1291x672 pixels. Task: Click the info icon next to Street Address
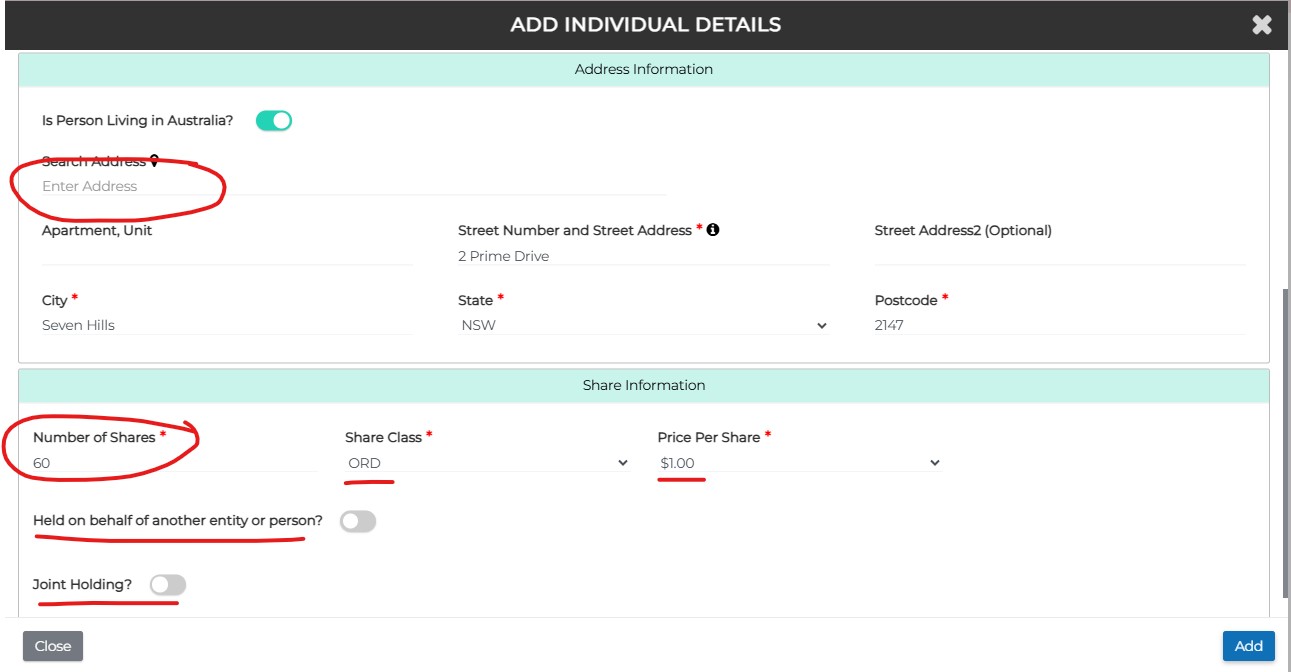[713, 230]
